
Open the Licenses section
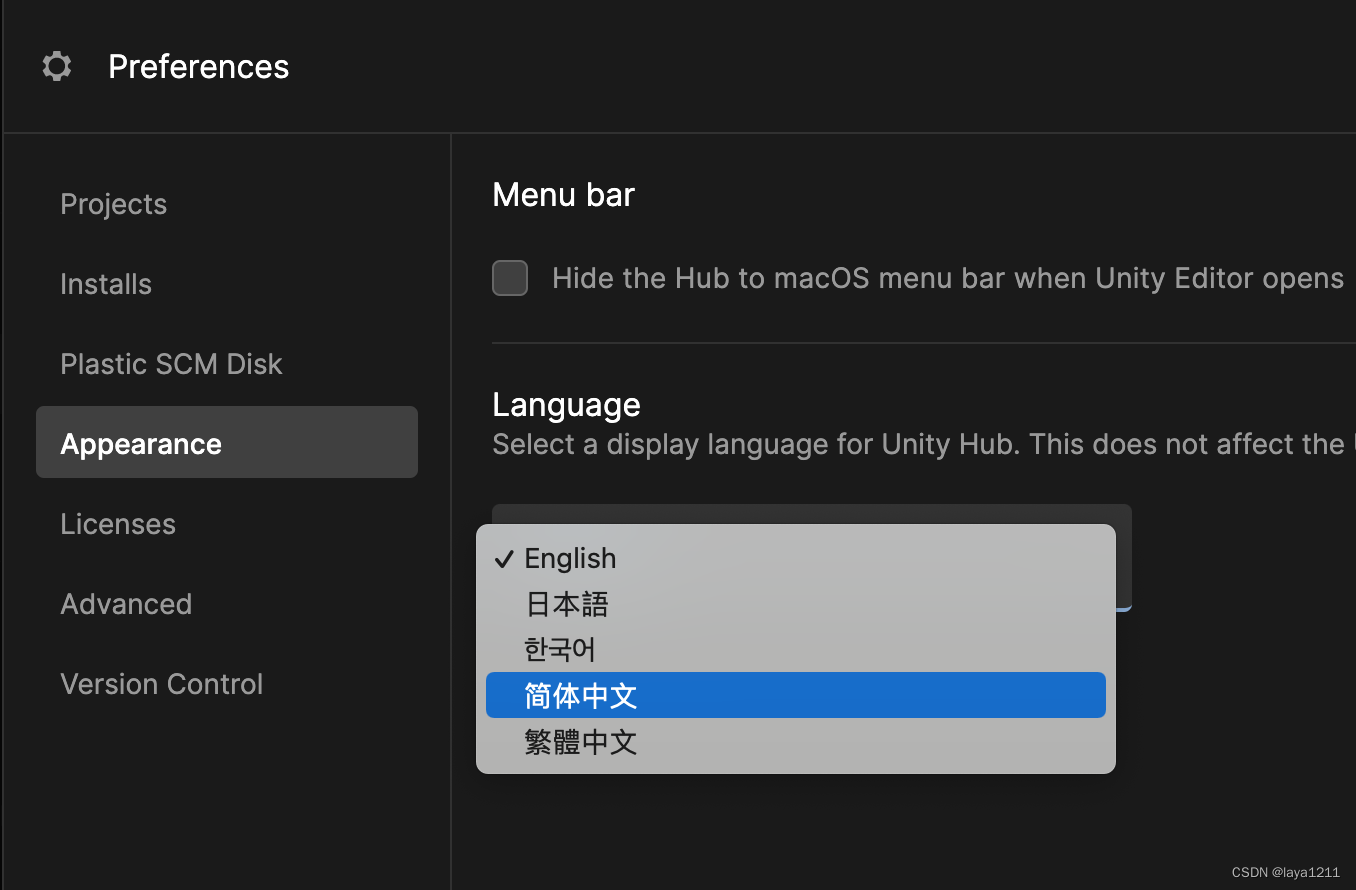[x=118, y=524]
